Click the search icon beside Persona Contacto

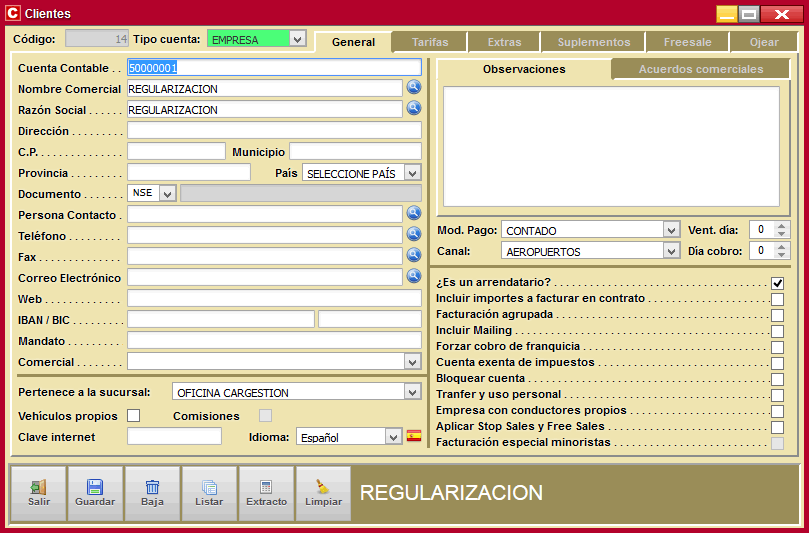coord(414,213)
